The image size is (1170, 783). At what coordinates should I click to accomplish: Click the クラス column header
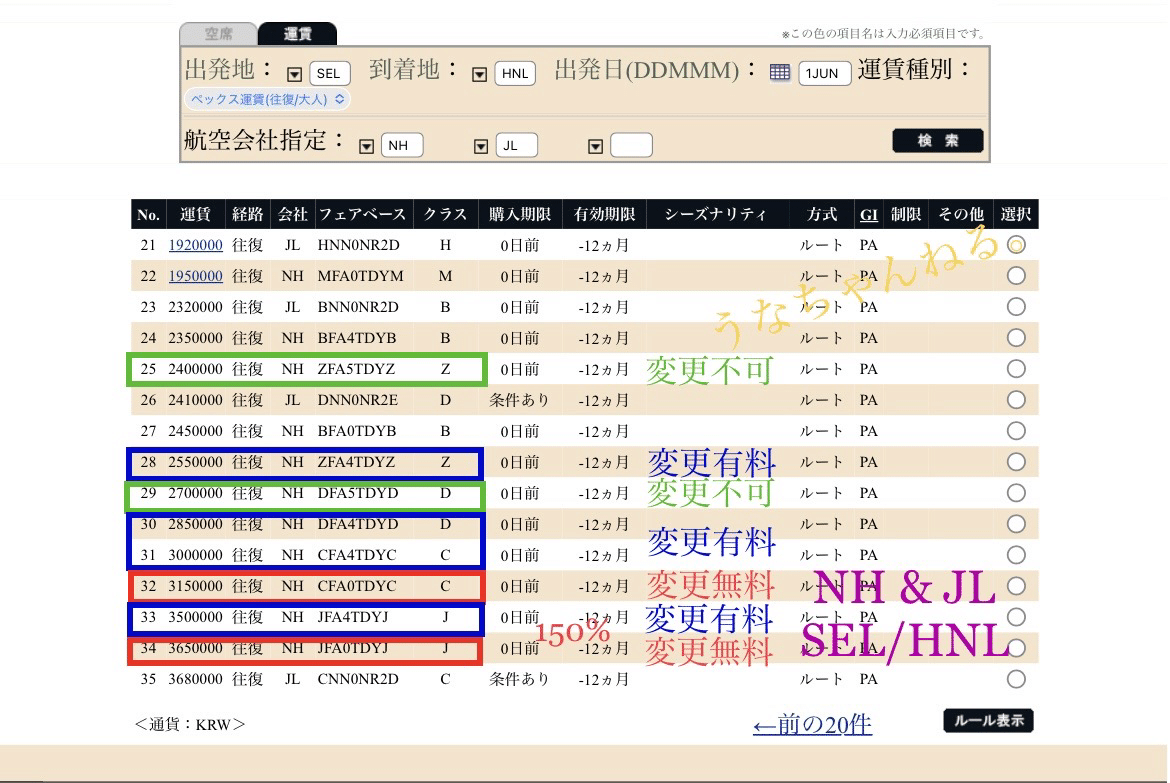[445, 215]
